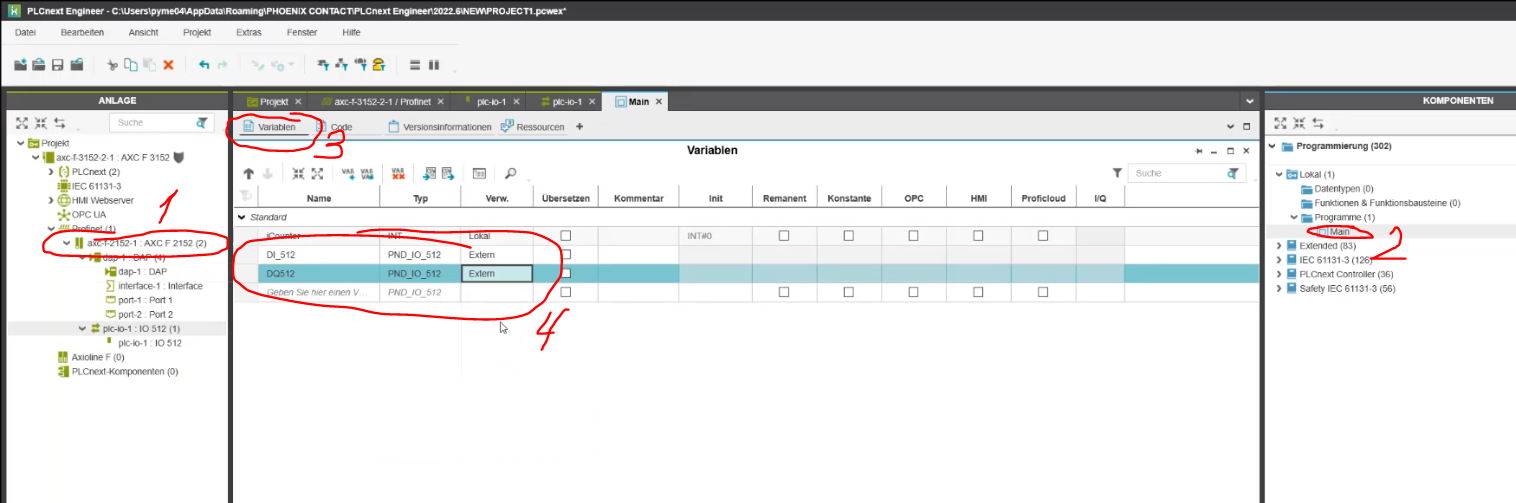Toggle Übersetzen checkbox in new variable row

coord(566,292)
